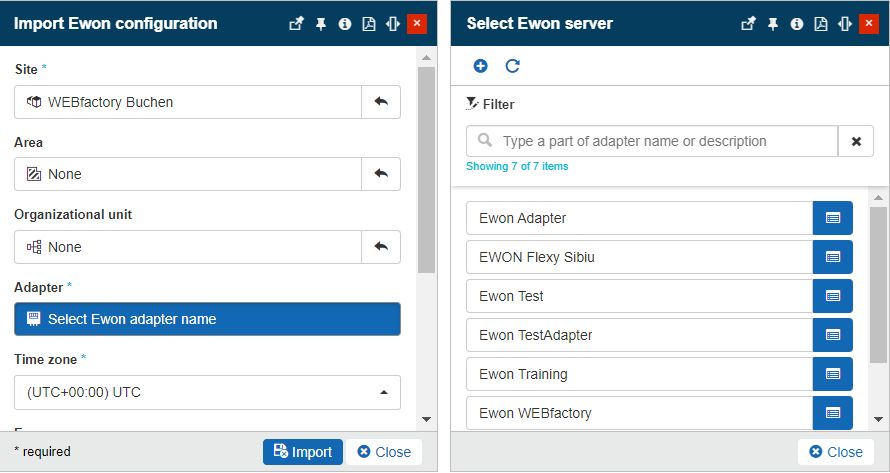
Task: Click the Import configuration panel scrollbar thumb
Action: pyautogui.click(x=426, y=170)
